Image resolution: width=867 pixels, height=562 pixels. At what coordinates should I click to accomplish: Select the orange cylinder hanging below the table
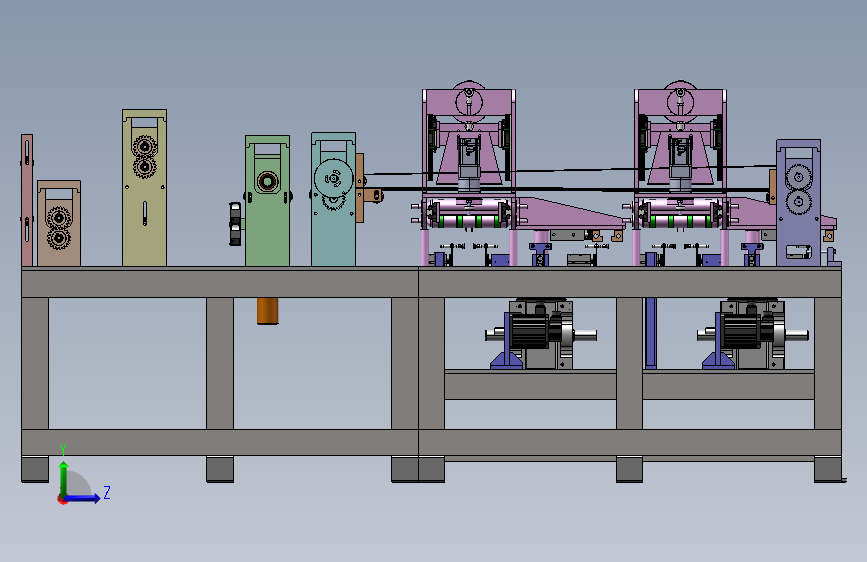point(268,311)
